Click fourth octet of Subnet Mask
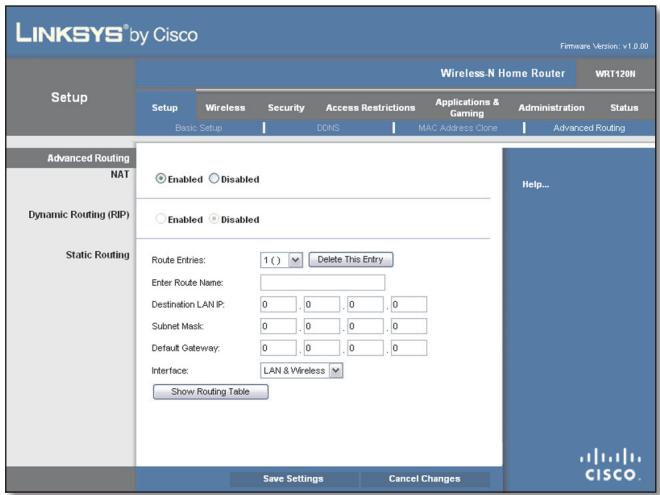660x495 pixels. click(x=409, y=326)
